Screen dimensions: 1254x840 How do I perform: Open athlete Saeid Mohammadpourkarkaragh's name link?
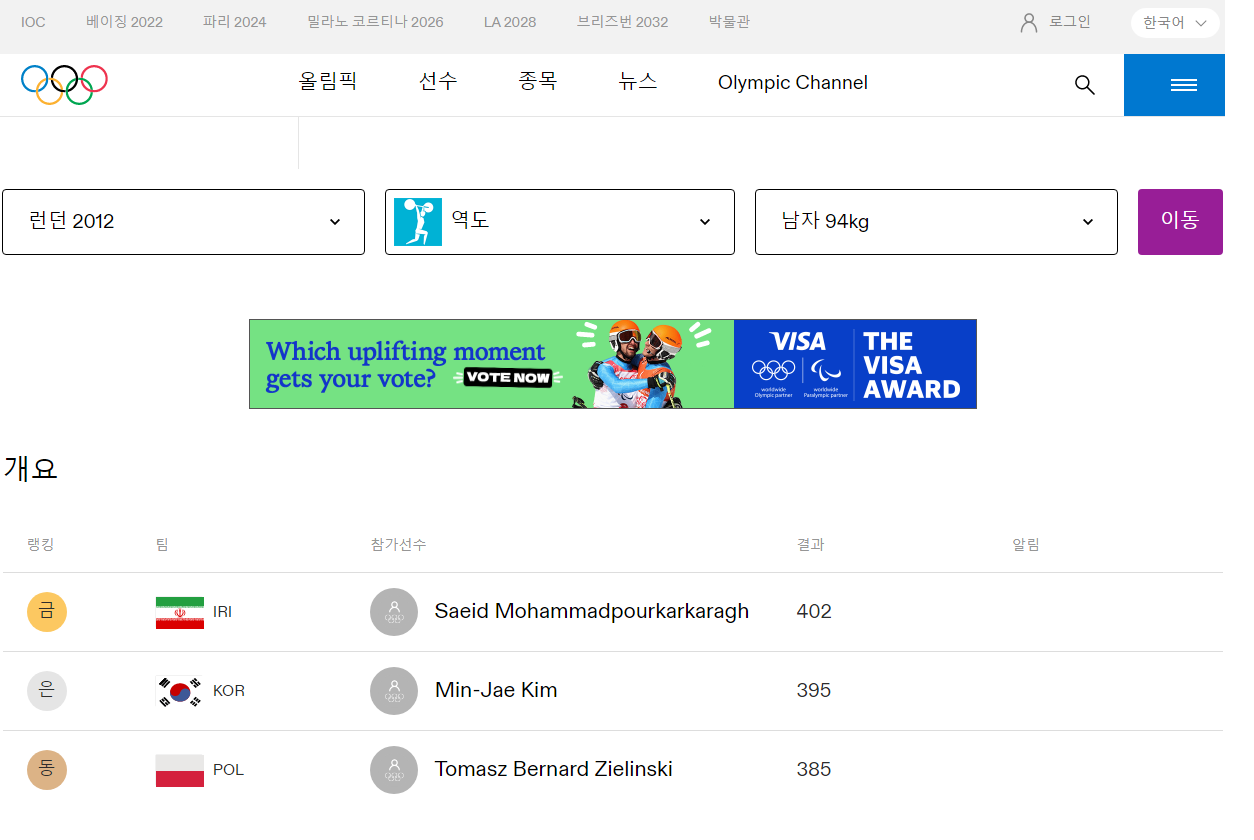point(592,611)
